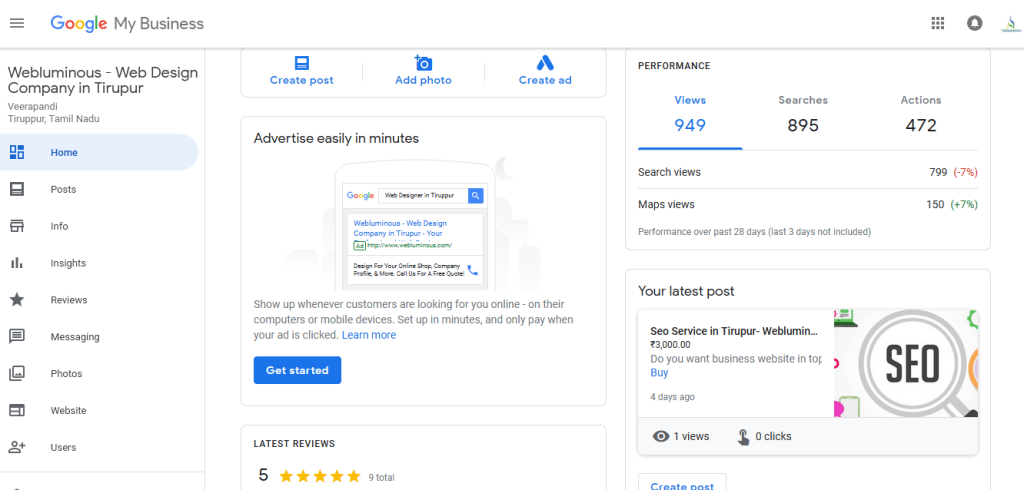Click the Create post button below latest post

pyautogui.click(x=682, y=482)
